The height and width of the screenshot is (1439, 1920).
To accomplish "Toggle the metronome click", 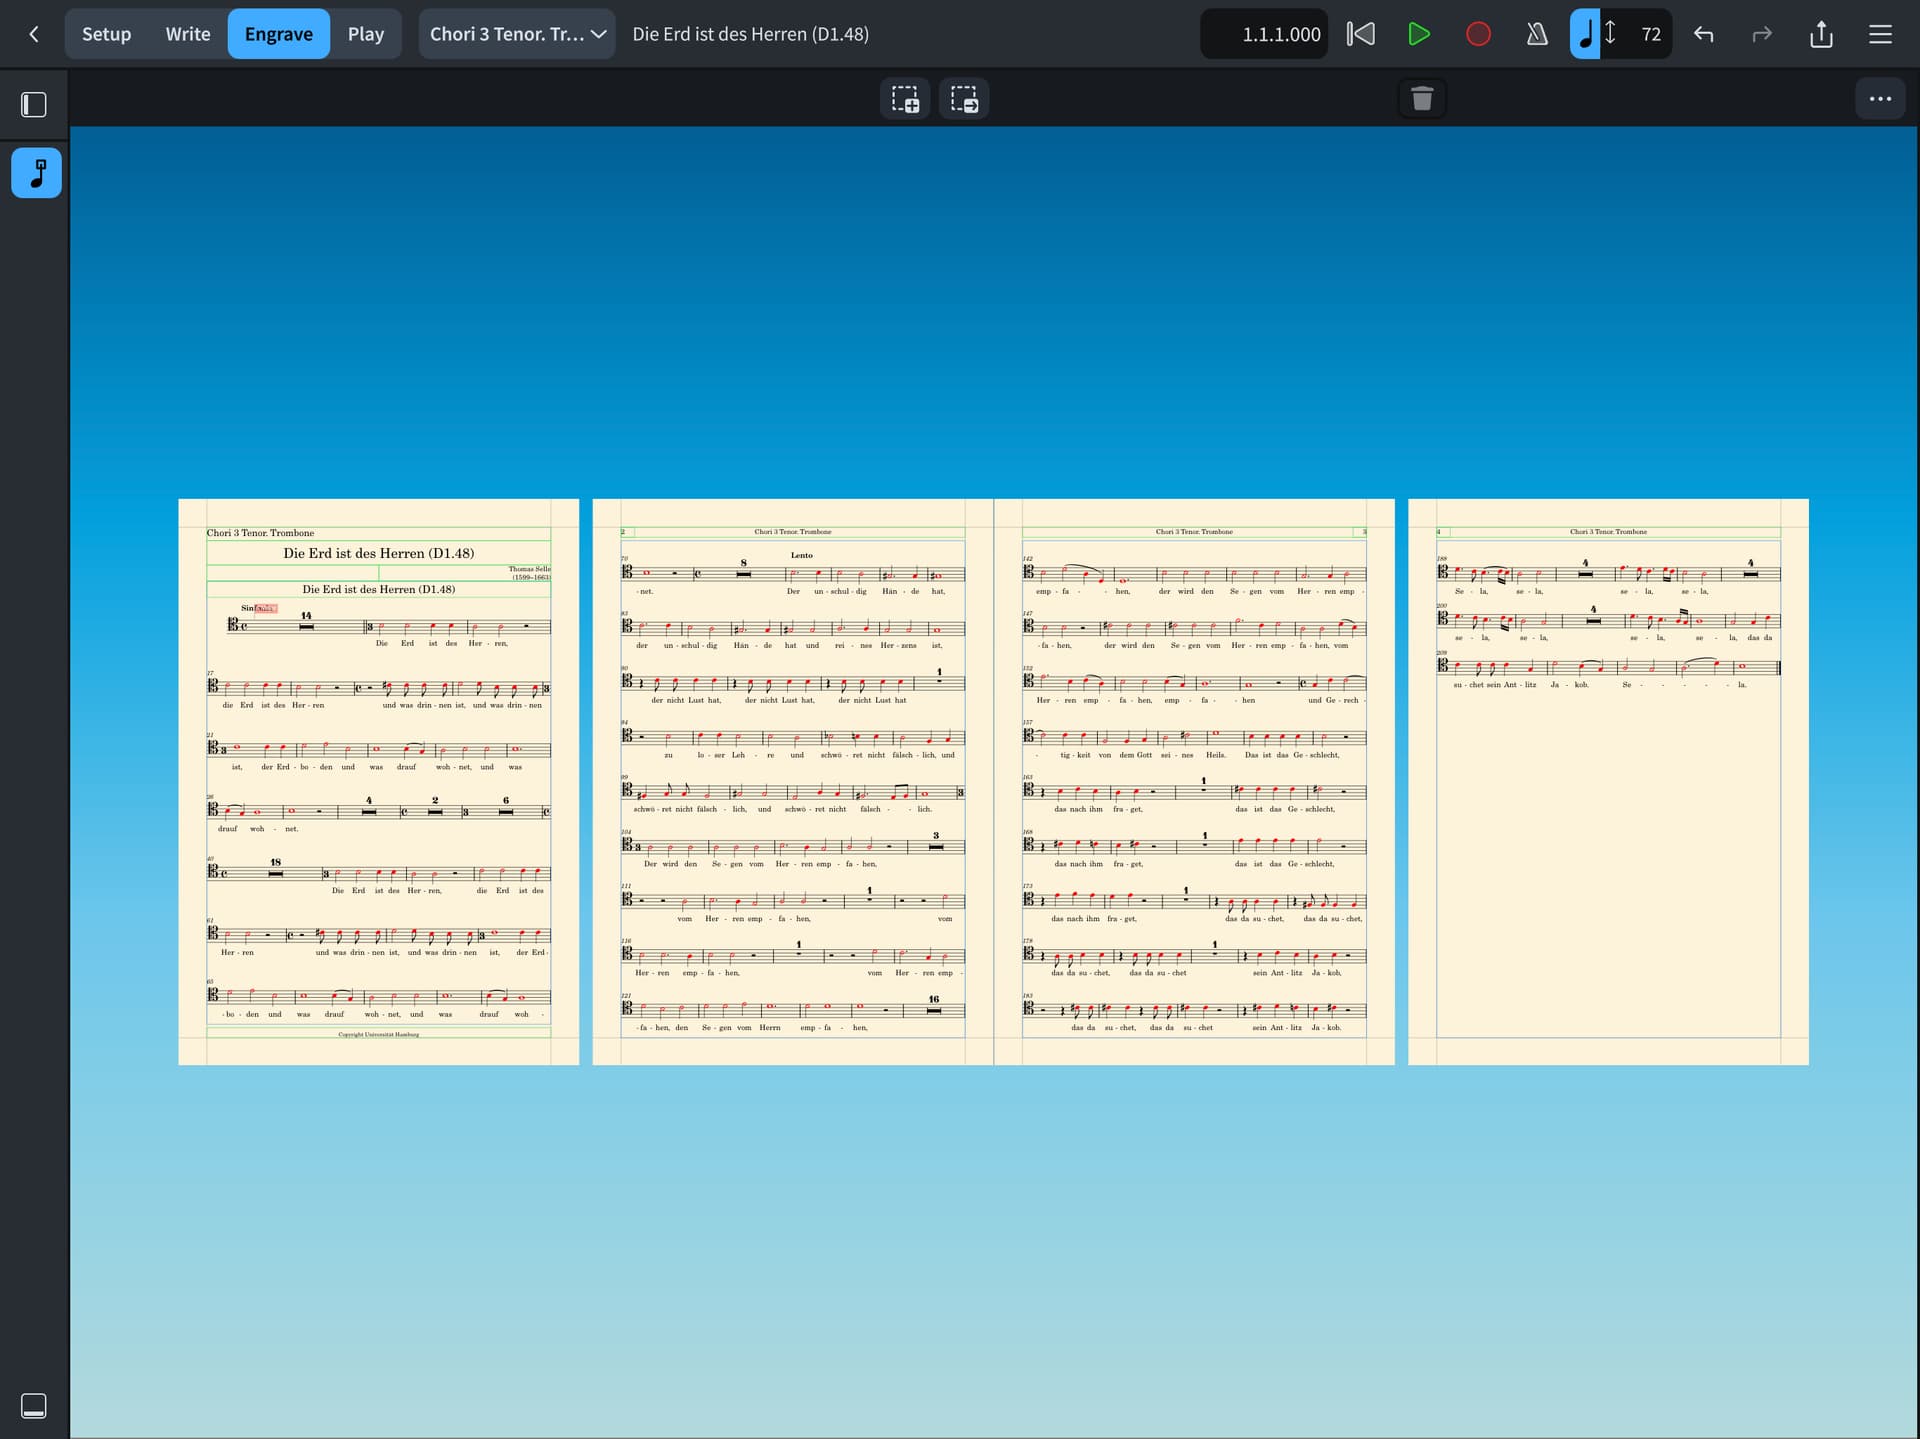I will (1537, 34).
